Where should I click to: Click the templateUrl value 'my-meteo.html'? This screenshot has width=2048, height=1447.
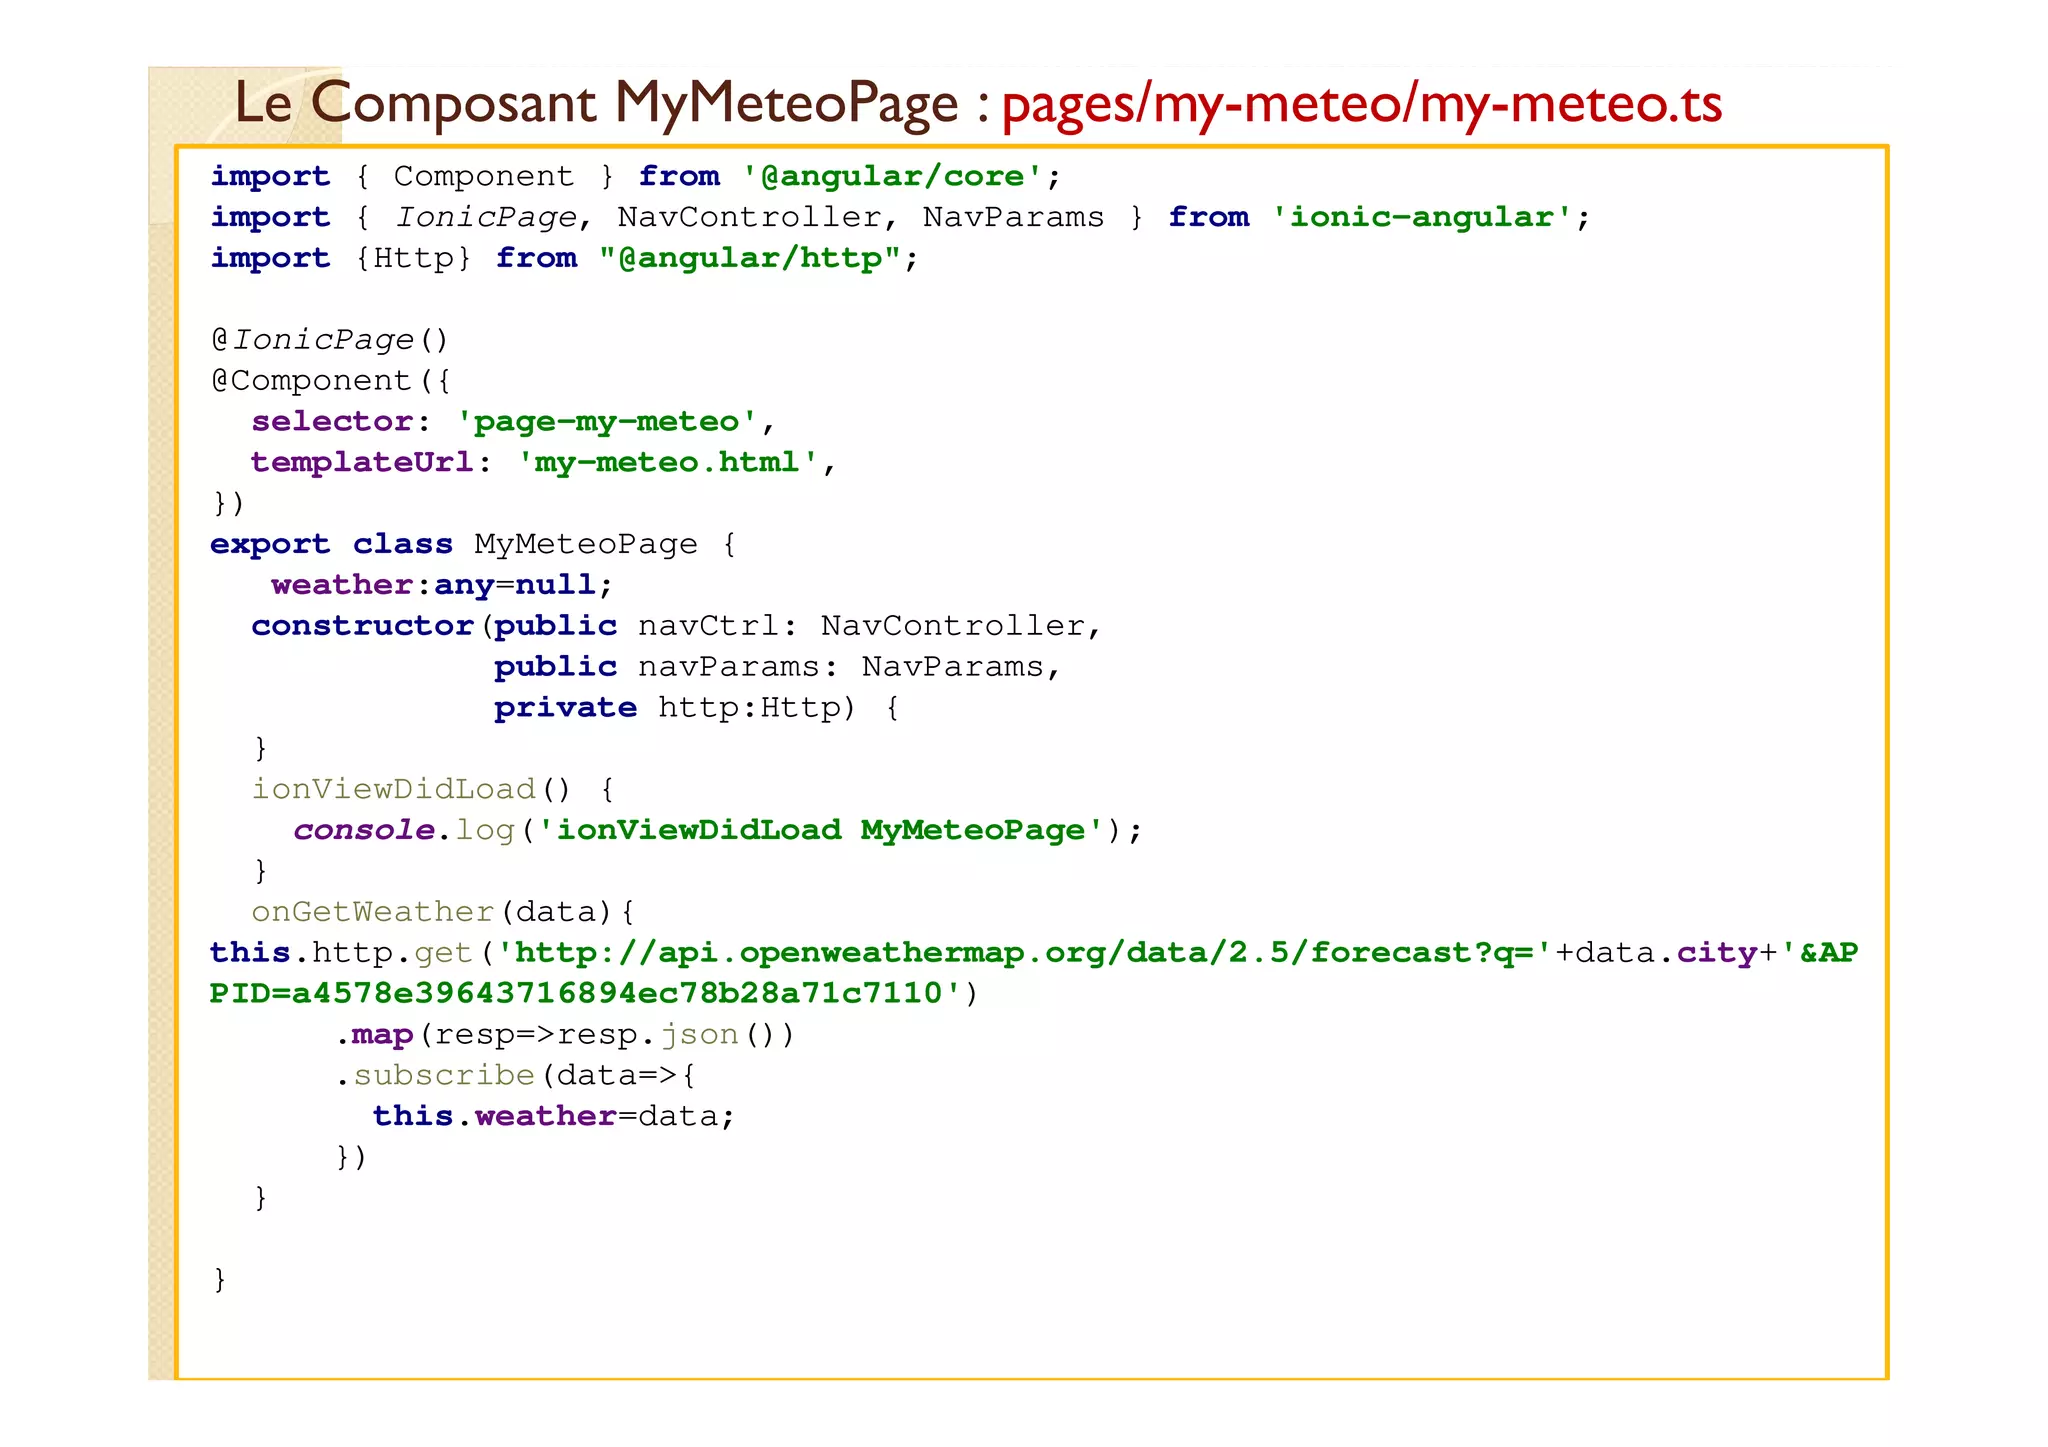pyautogui.click(x=667, y=462)
